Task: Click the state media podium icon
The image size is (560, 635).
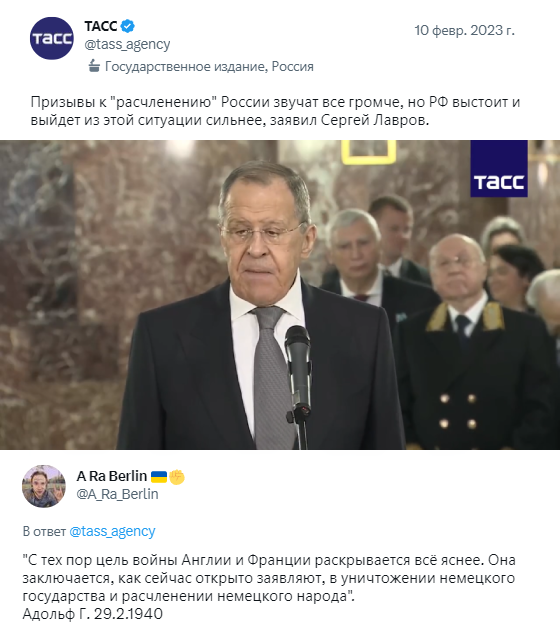Action: pos(94,66)
